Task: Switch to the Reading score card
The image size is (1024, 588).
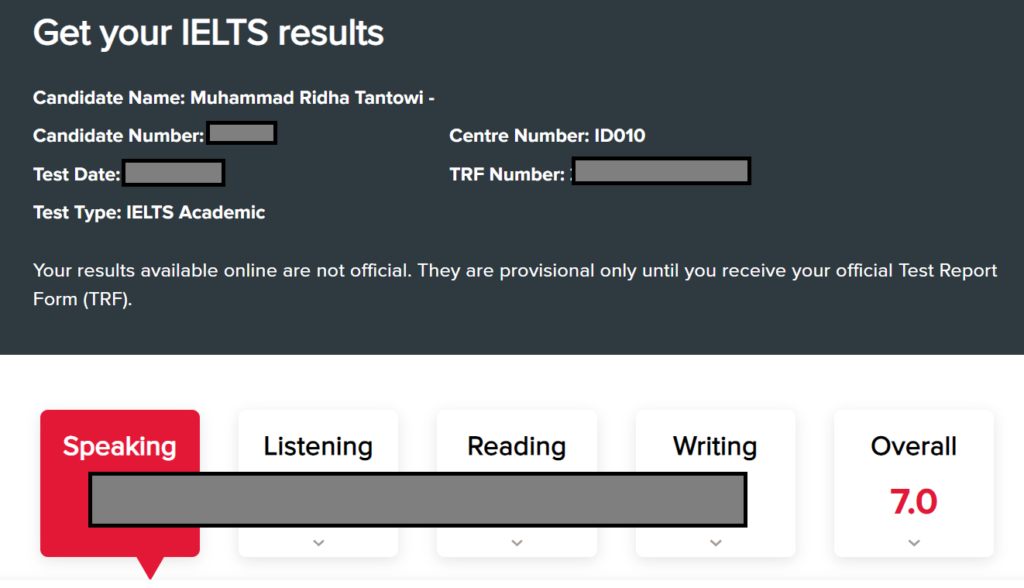Action: pyautogui.click(x=516, y=446)
